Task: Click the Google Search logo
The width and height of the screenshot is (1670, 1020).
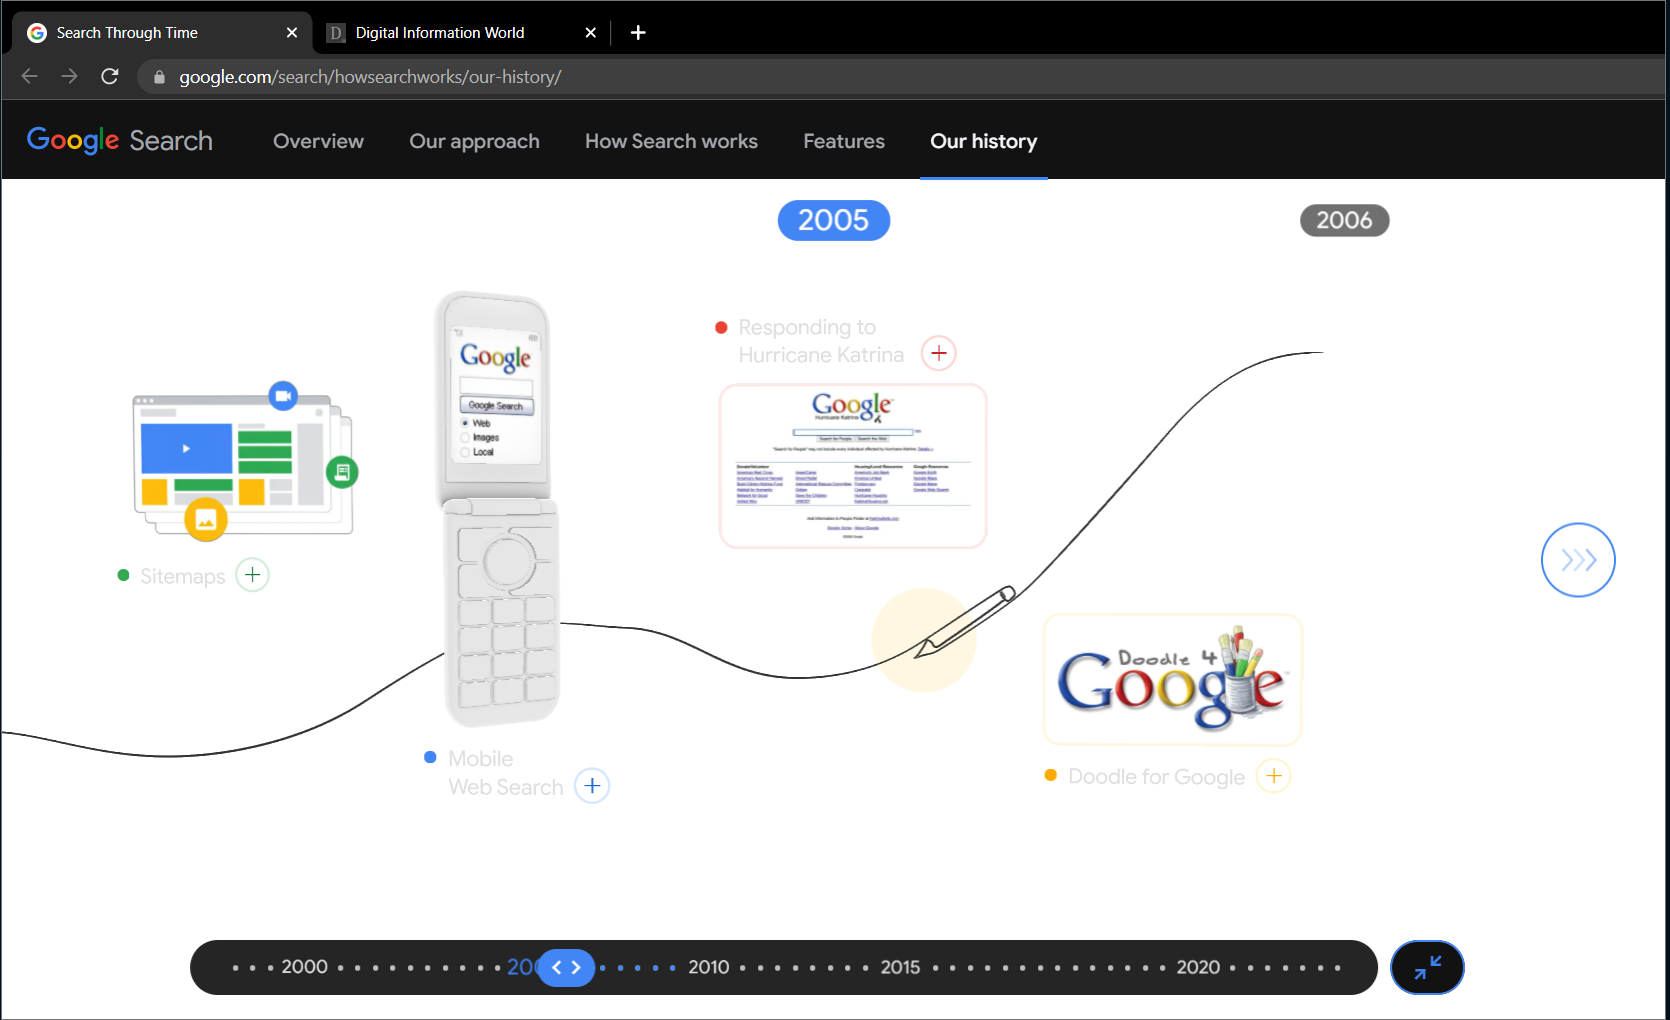Action: 120,140
